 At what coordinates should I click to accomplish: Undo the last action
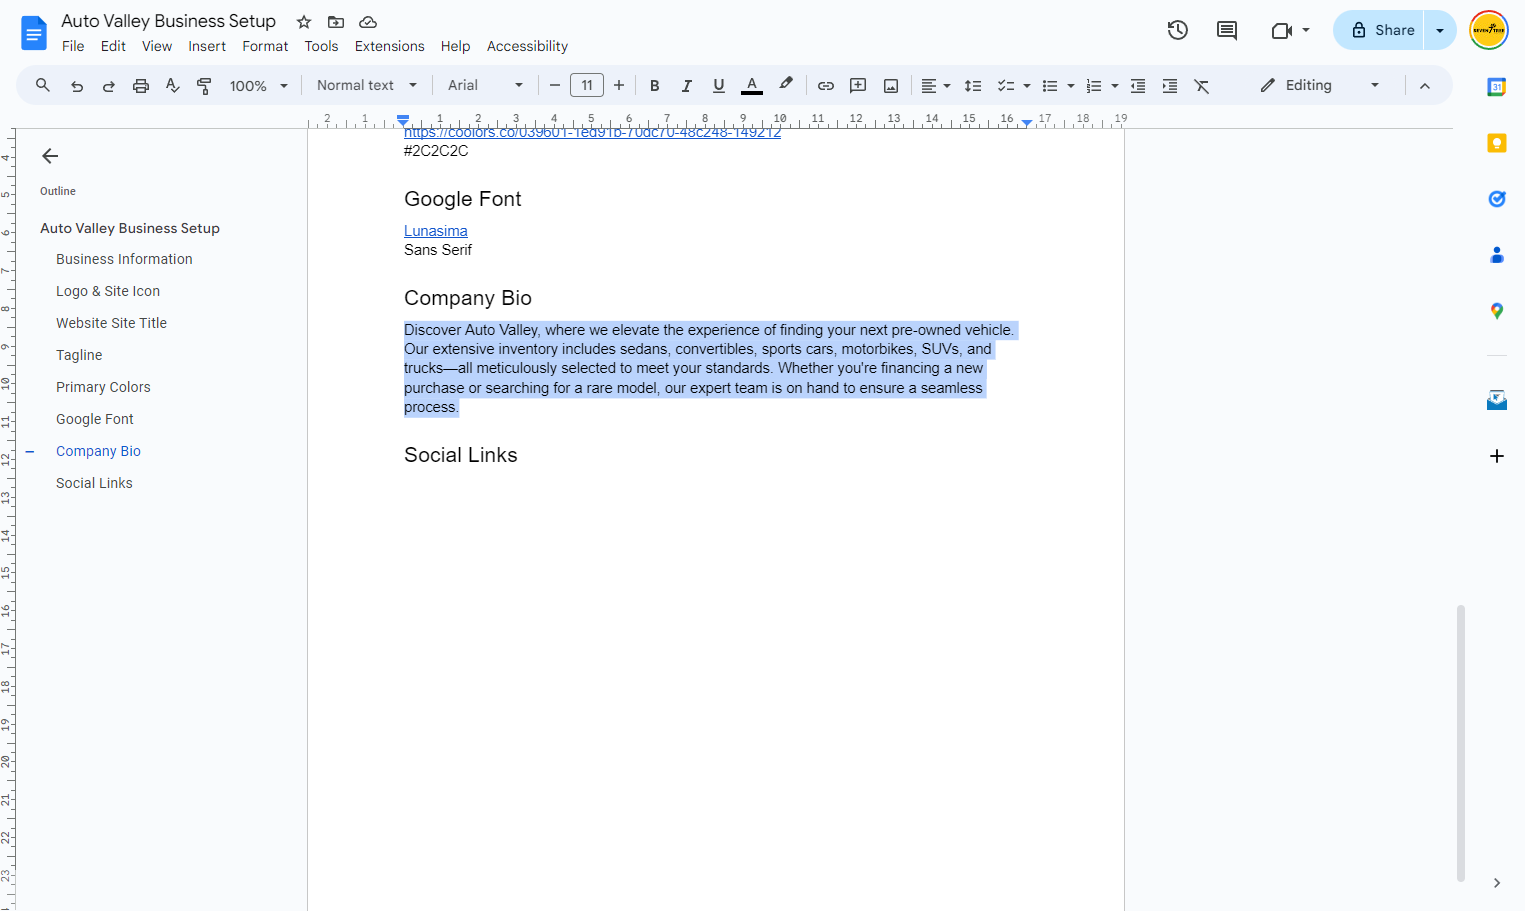coord(77,86)
